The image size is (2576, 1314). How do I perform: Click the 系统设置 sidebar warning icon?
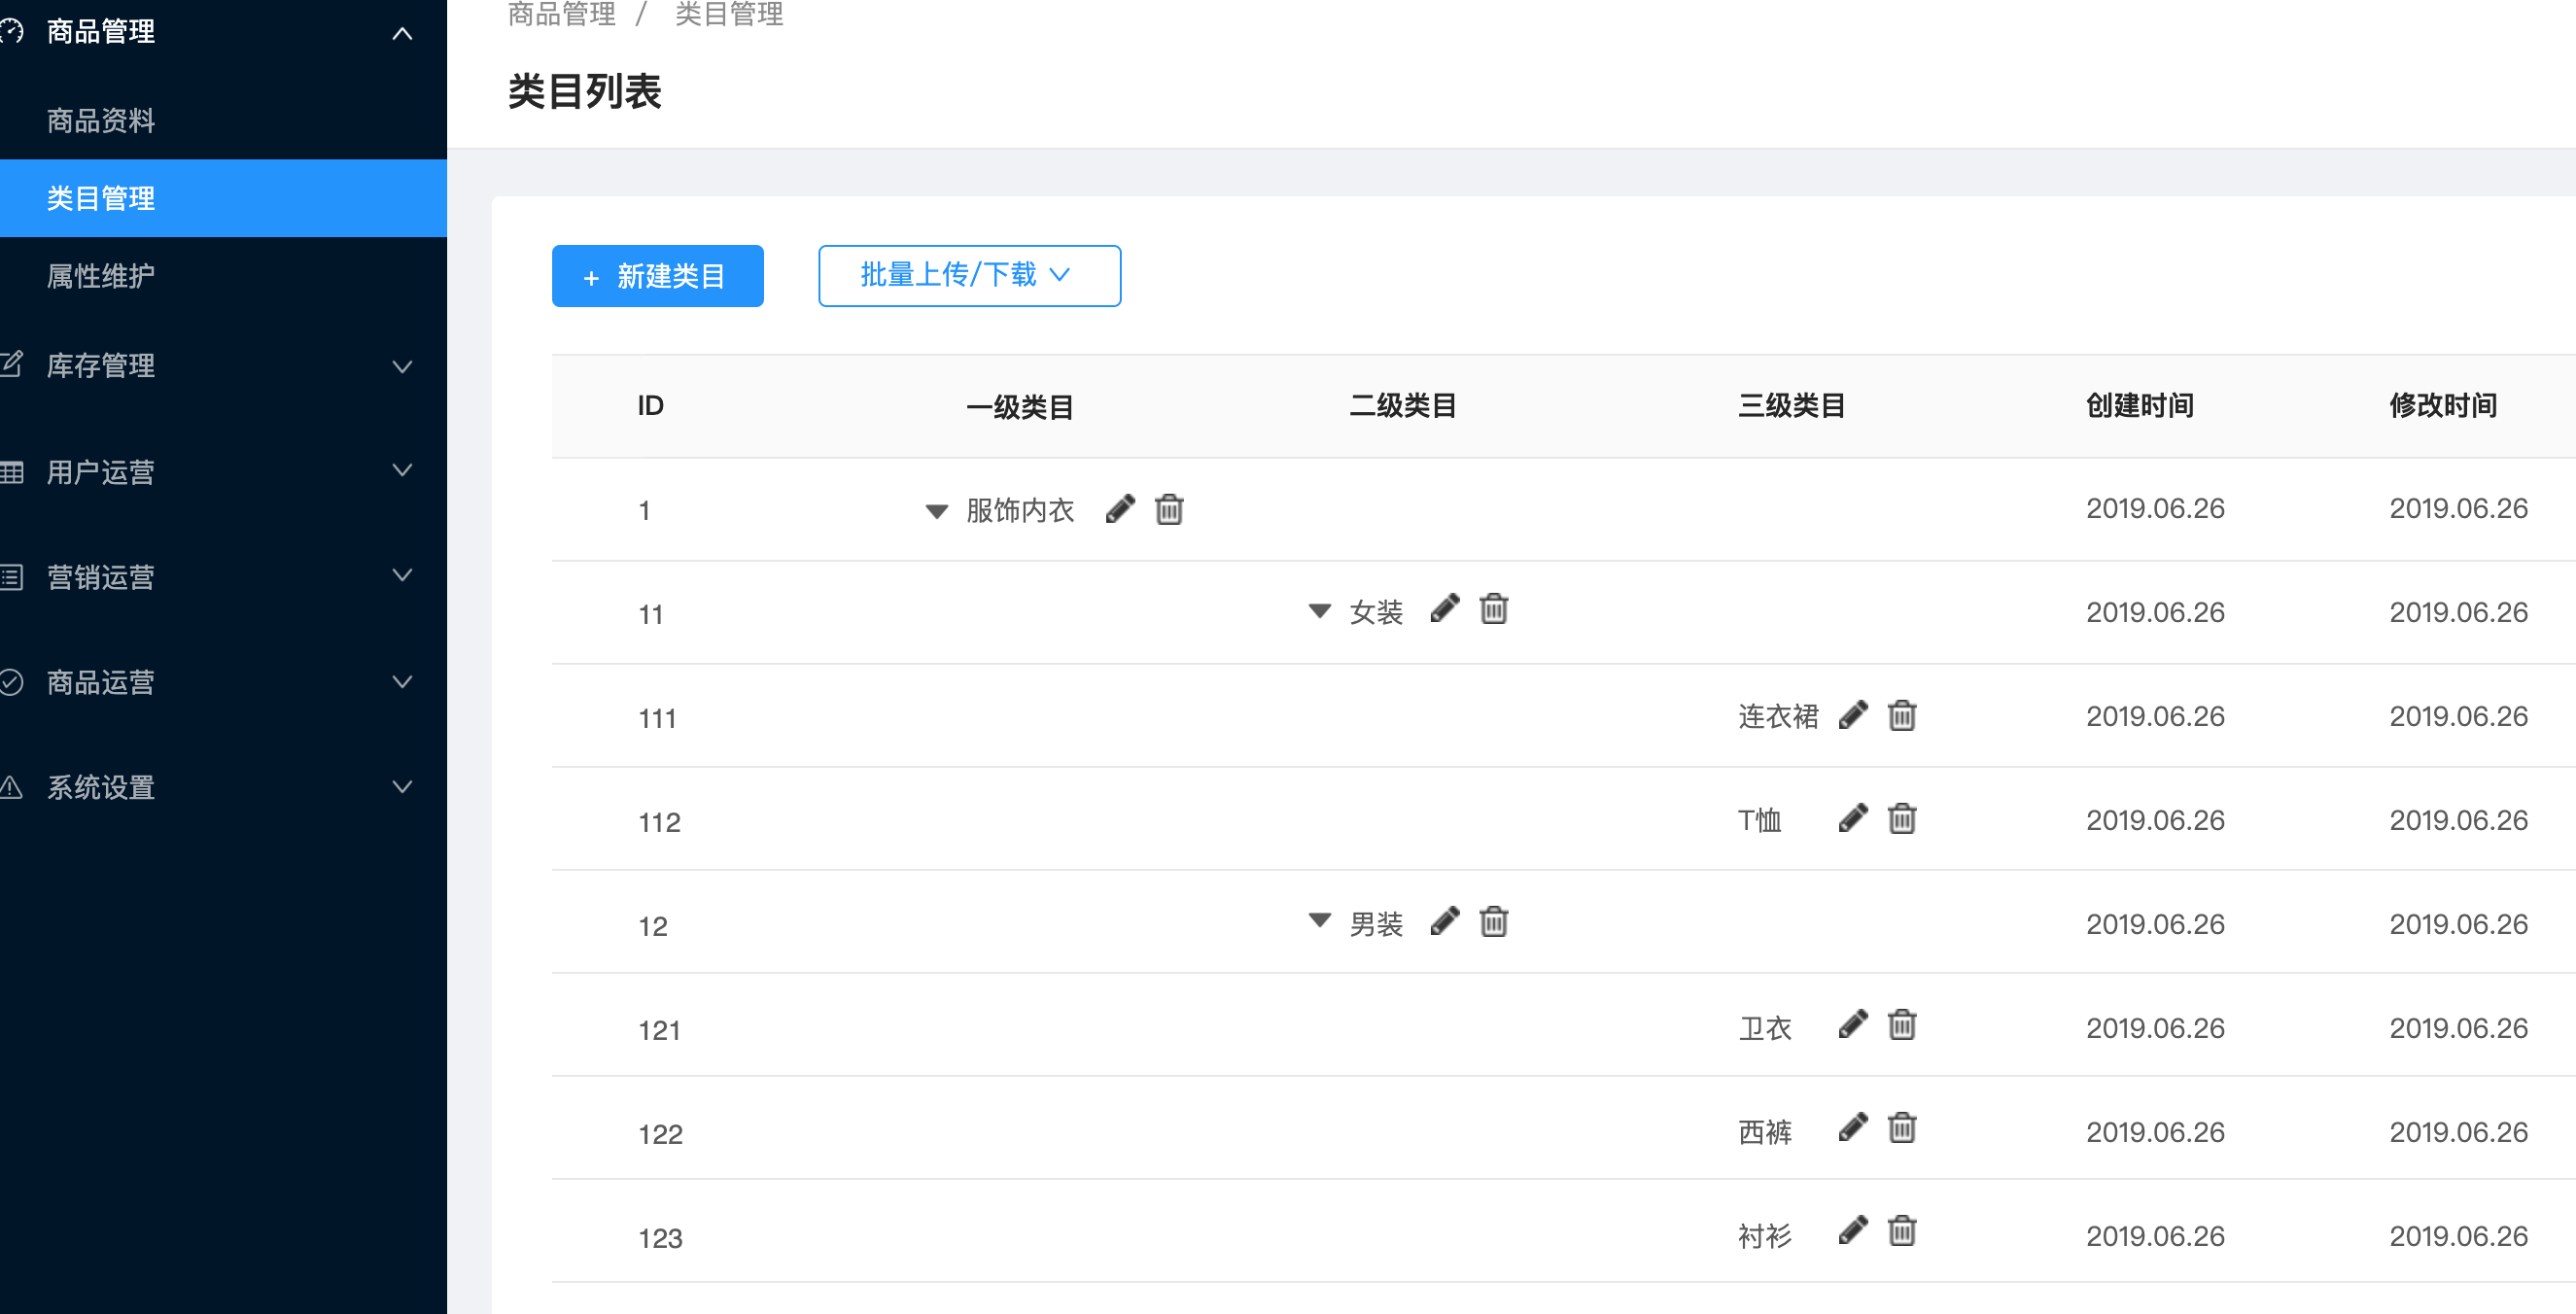click(11, 787)
